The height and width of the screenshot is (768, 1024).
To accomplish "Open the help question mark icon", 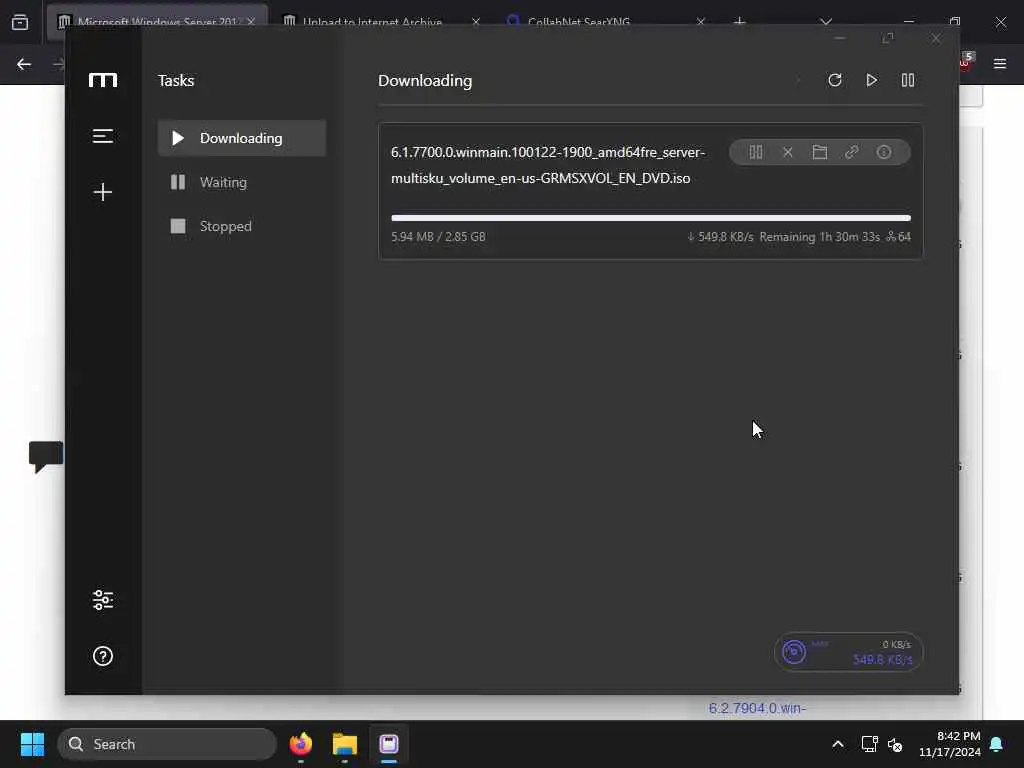I will (x=103, y=656).
